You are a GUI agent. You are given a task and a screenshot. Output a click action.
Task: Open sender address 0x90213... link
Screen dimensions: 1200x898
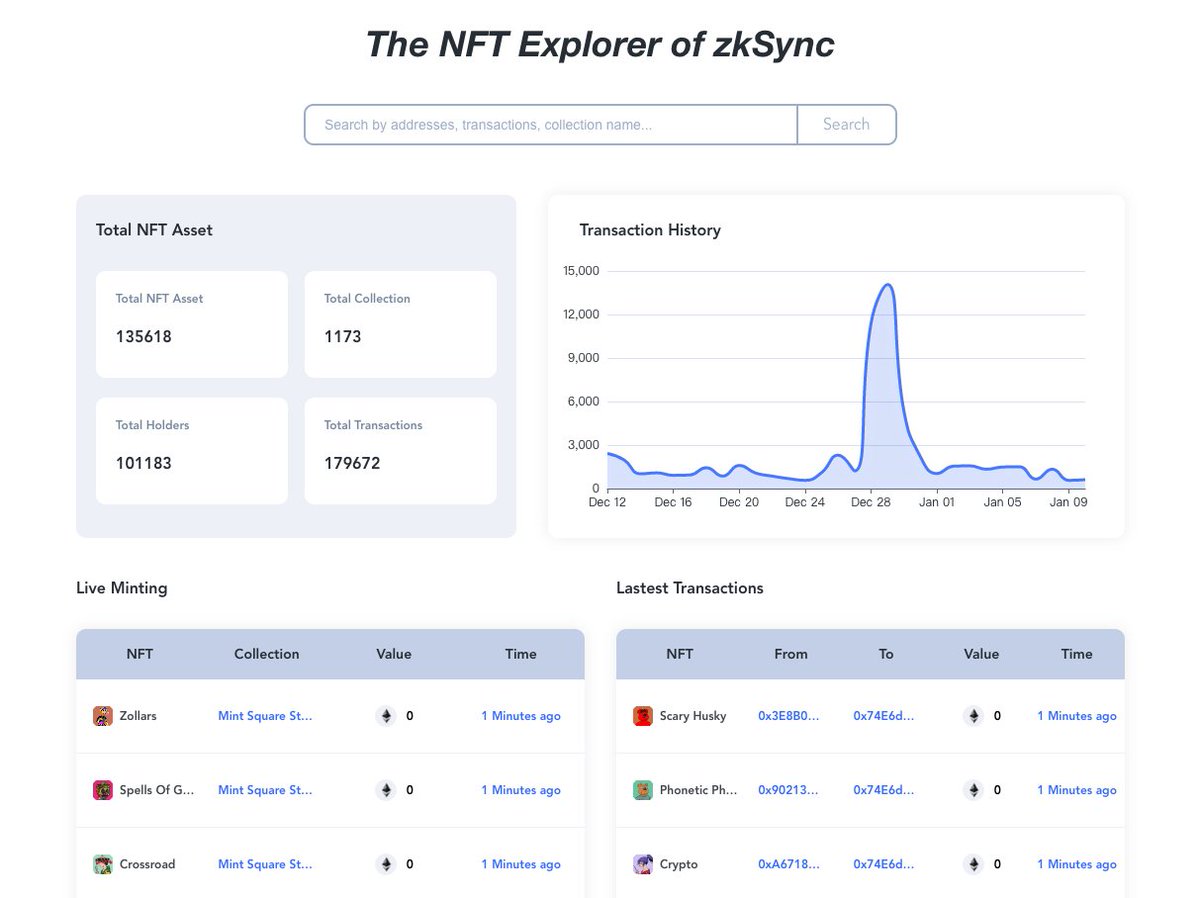tap(788, 790)
